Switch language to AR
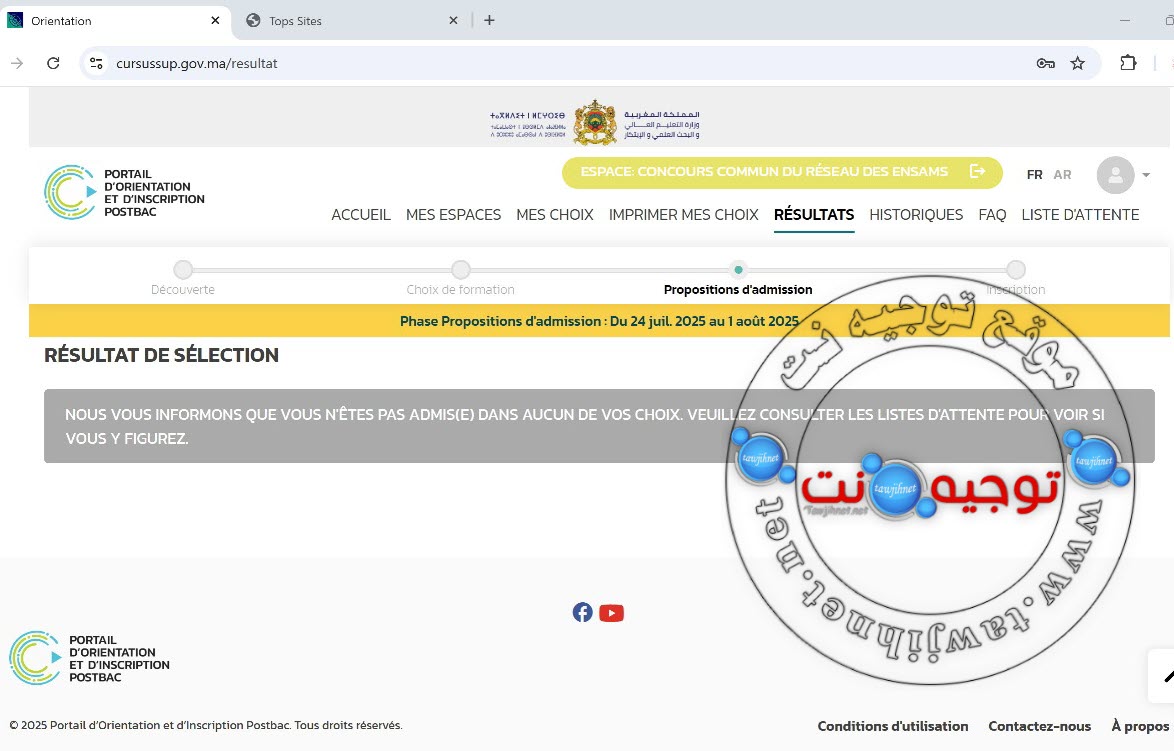The width and height of the screenshot is (1174, 751). pyautogui.click(x=1062, y=174)
